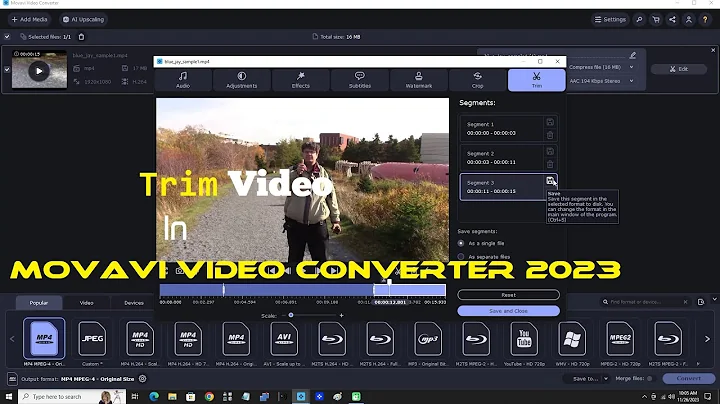This screenshot has width=720, height=404.
Task: Click the trim timeline playhead marker
Action: 389,283
